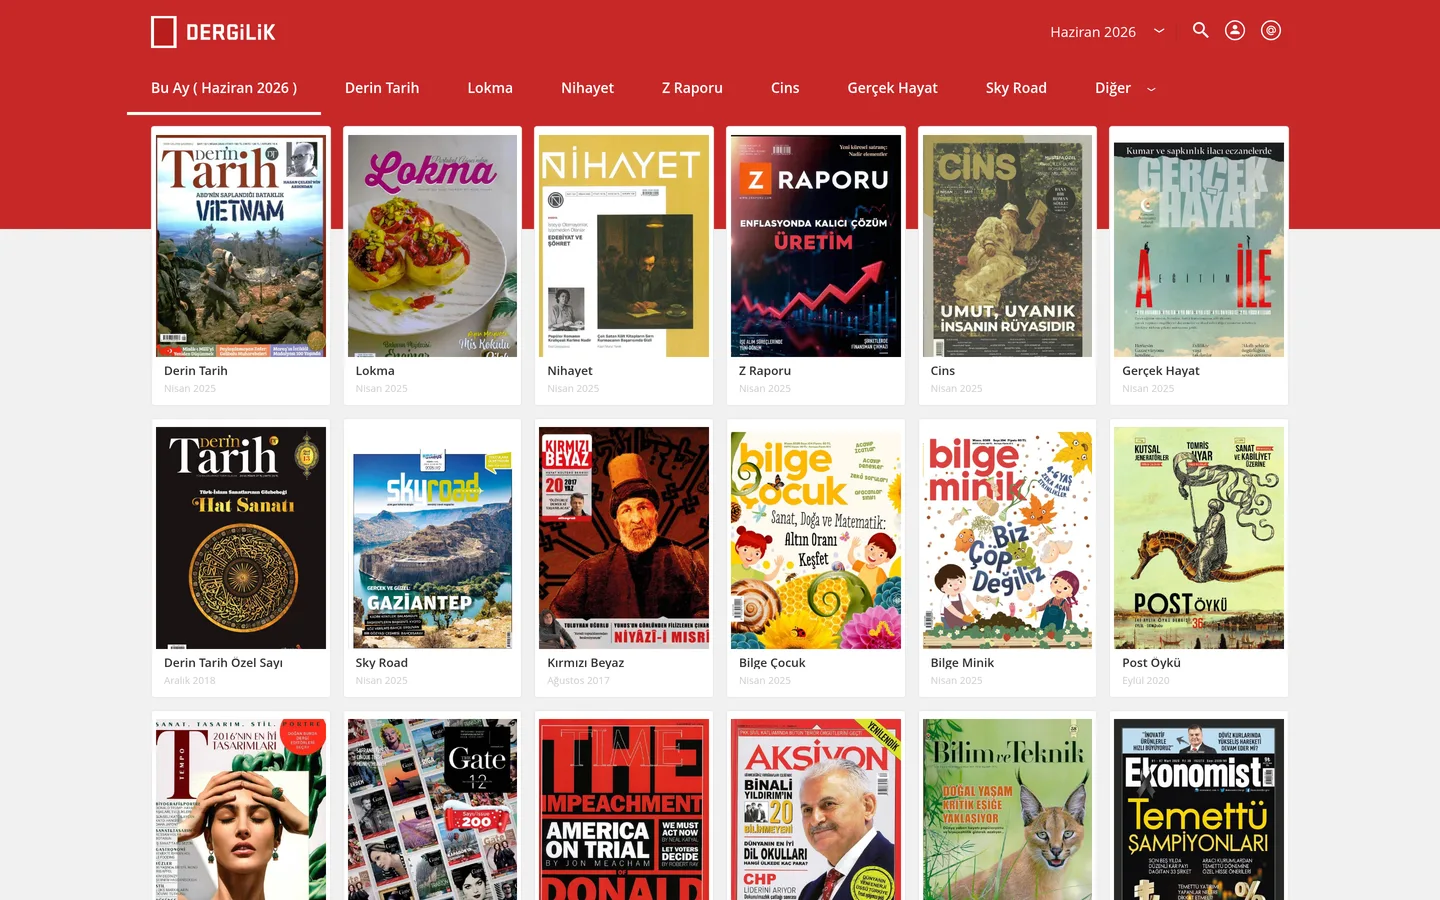Viewport: 1440px width, 900px height.
Task: Select the TIME Impeachment cover
Action: click(624, 809)
